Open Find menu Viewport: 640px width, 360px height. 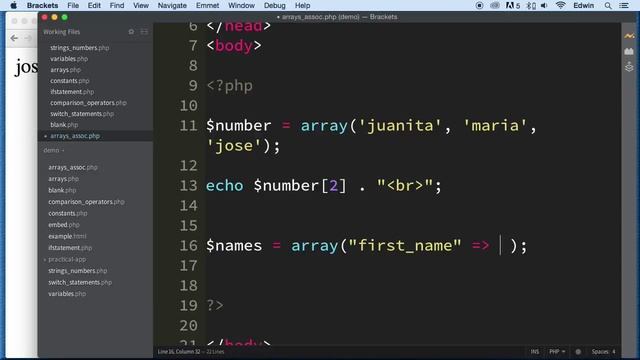(117, 5)
